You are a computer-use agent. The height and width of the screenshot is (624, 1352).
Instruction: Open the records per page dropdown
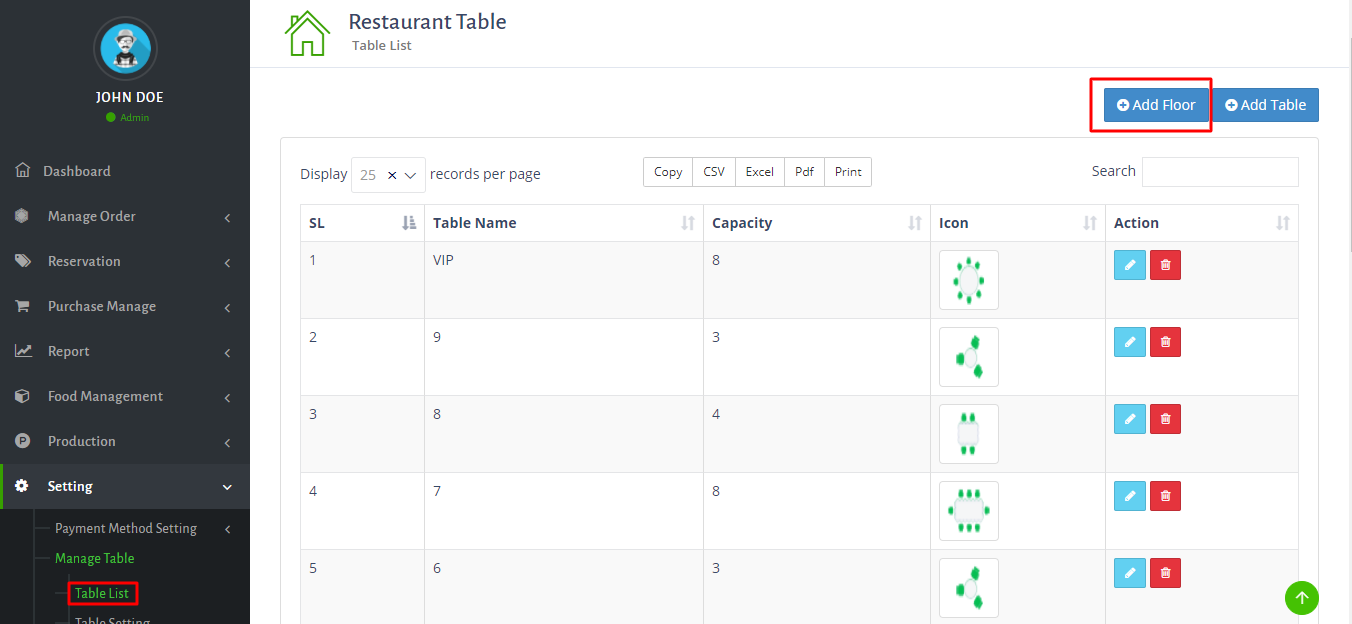[410, 175]
